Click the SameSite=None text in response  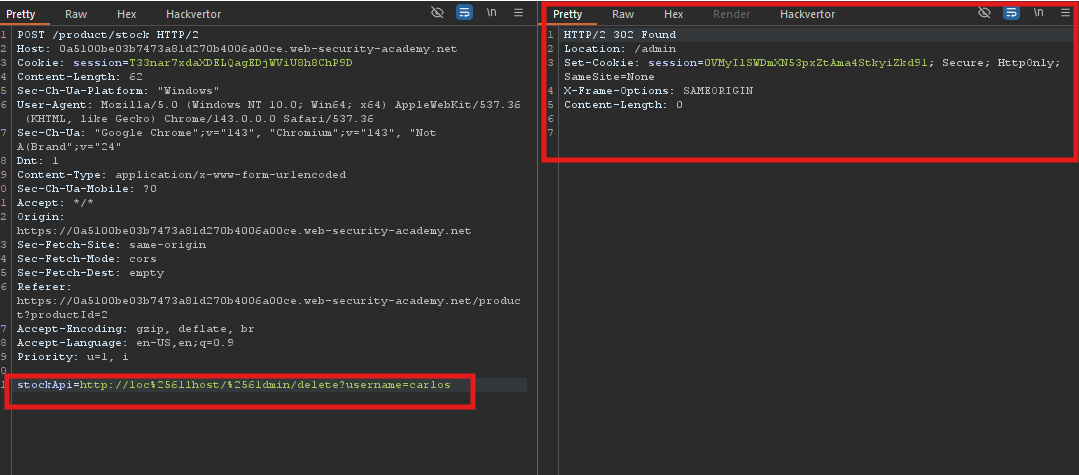(x=609, y=76)
